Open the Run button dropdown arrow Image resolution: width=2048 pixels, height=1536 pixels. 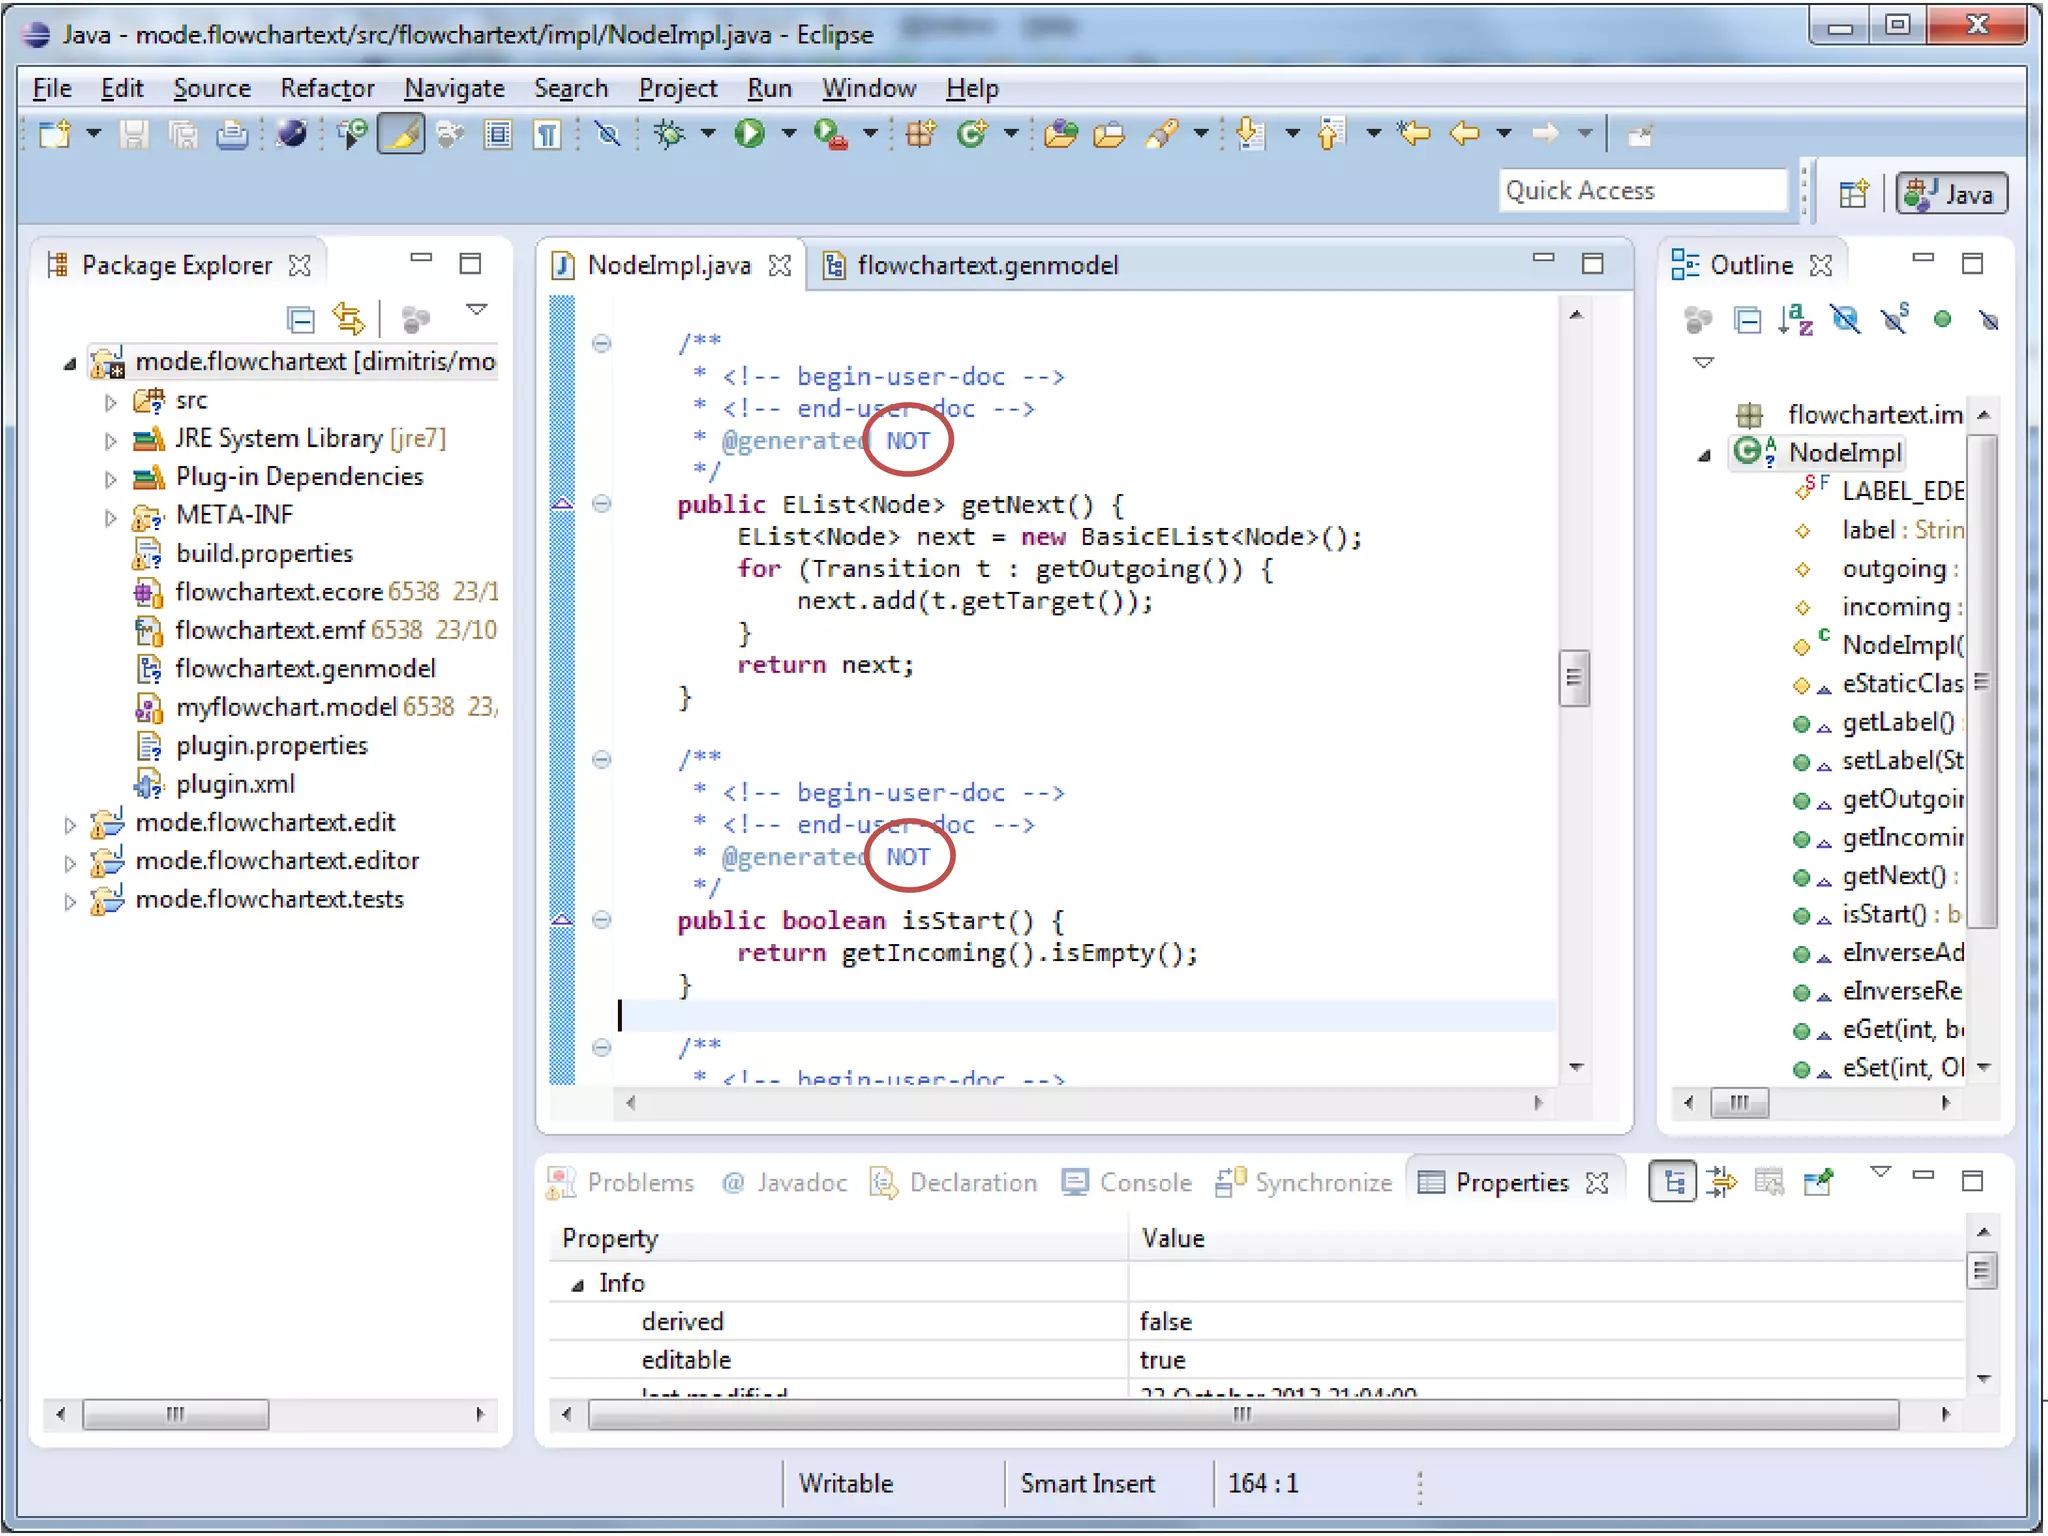[789, 133]
